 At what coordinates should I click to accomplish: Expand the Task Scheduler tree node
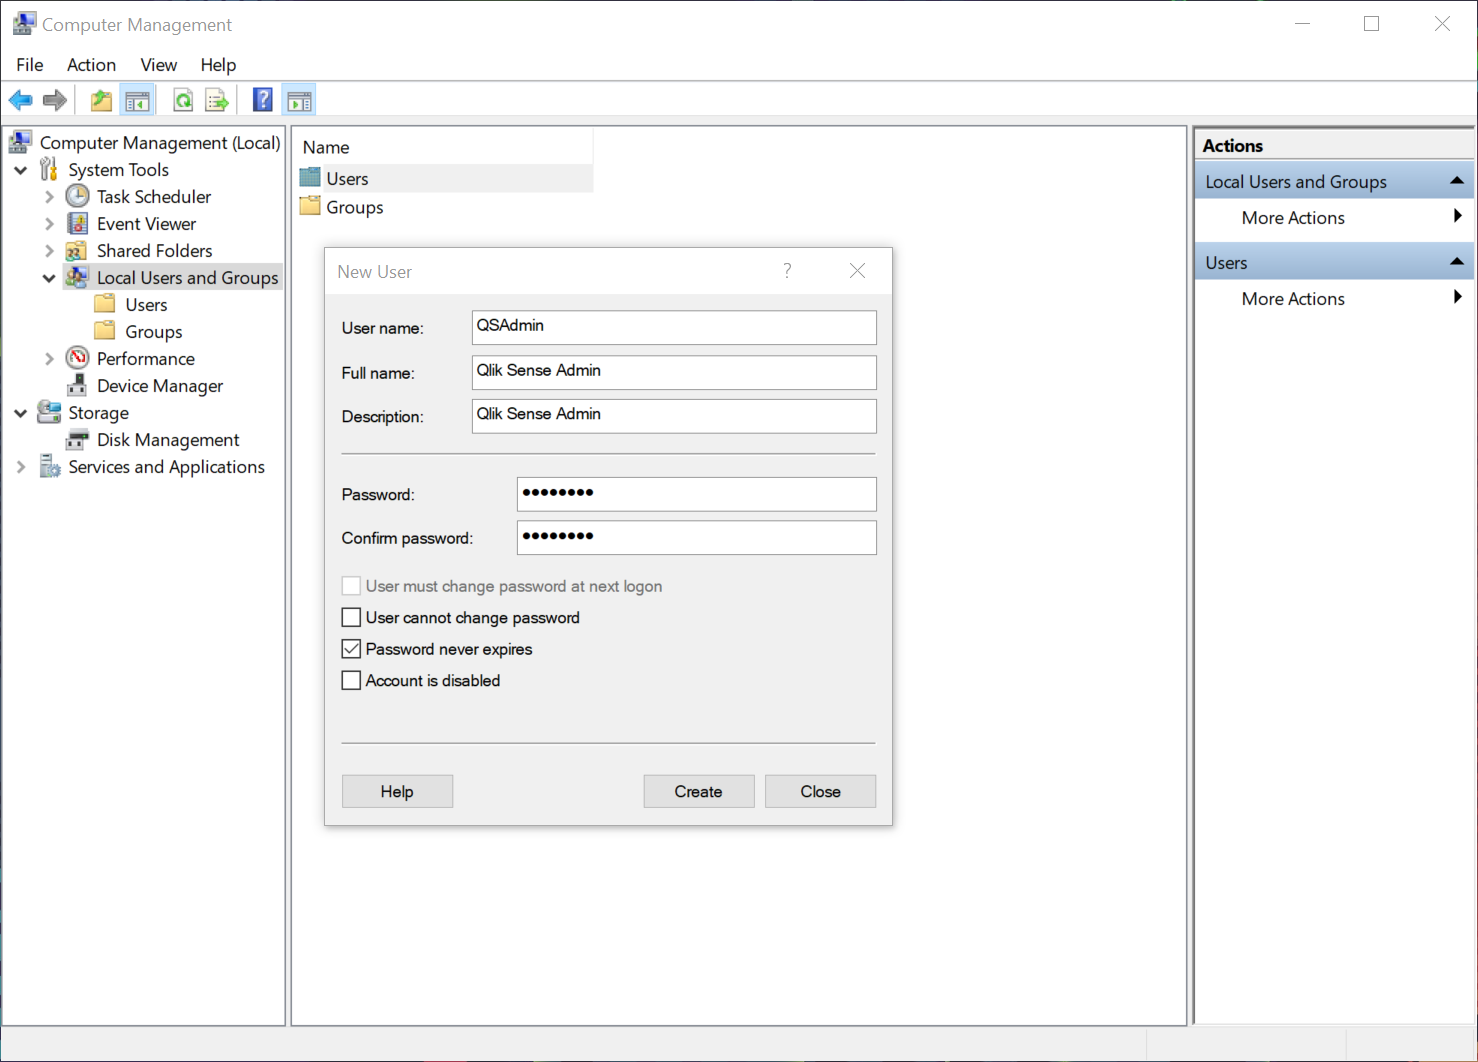pyautogui.click(x=50, y=196)
